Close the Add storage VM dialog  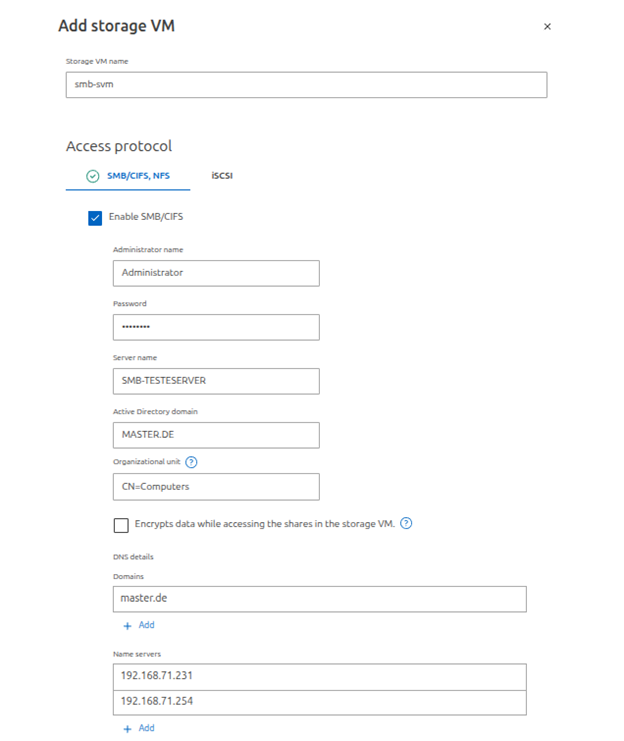pyautogui.click(x=547, y=27)
